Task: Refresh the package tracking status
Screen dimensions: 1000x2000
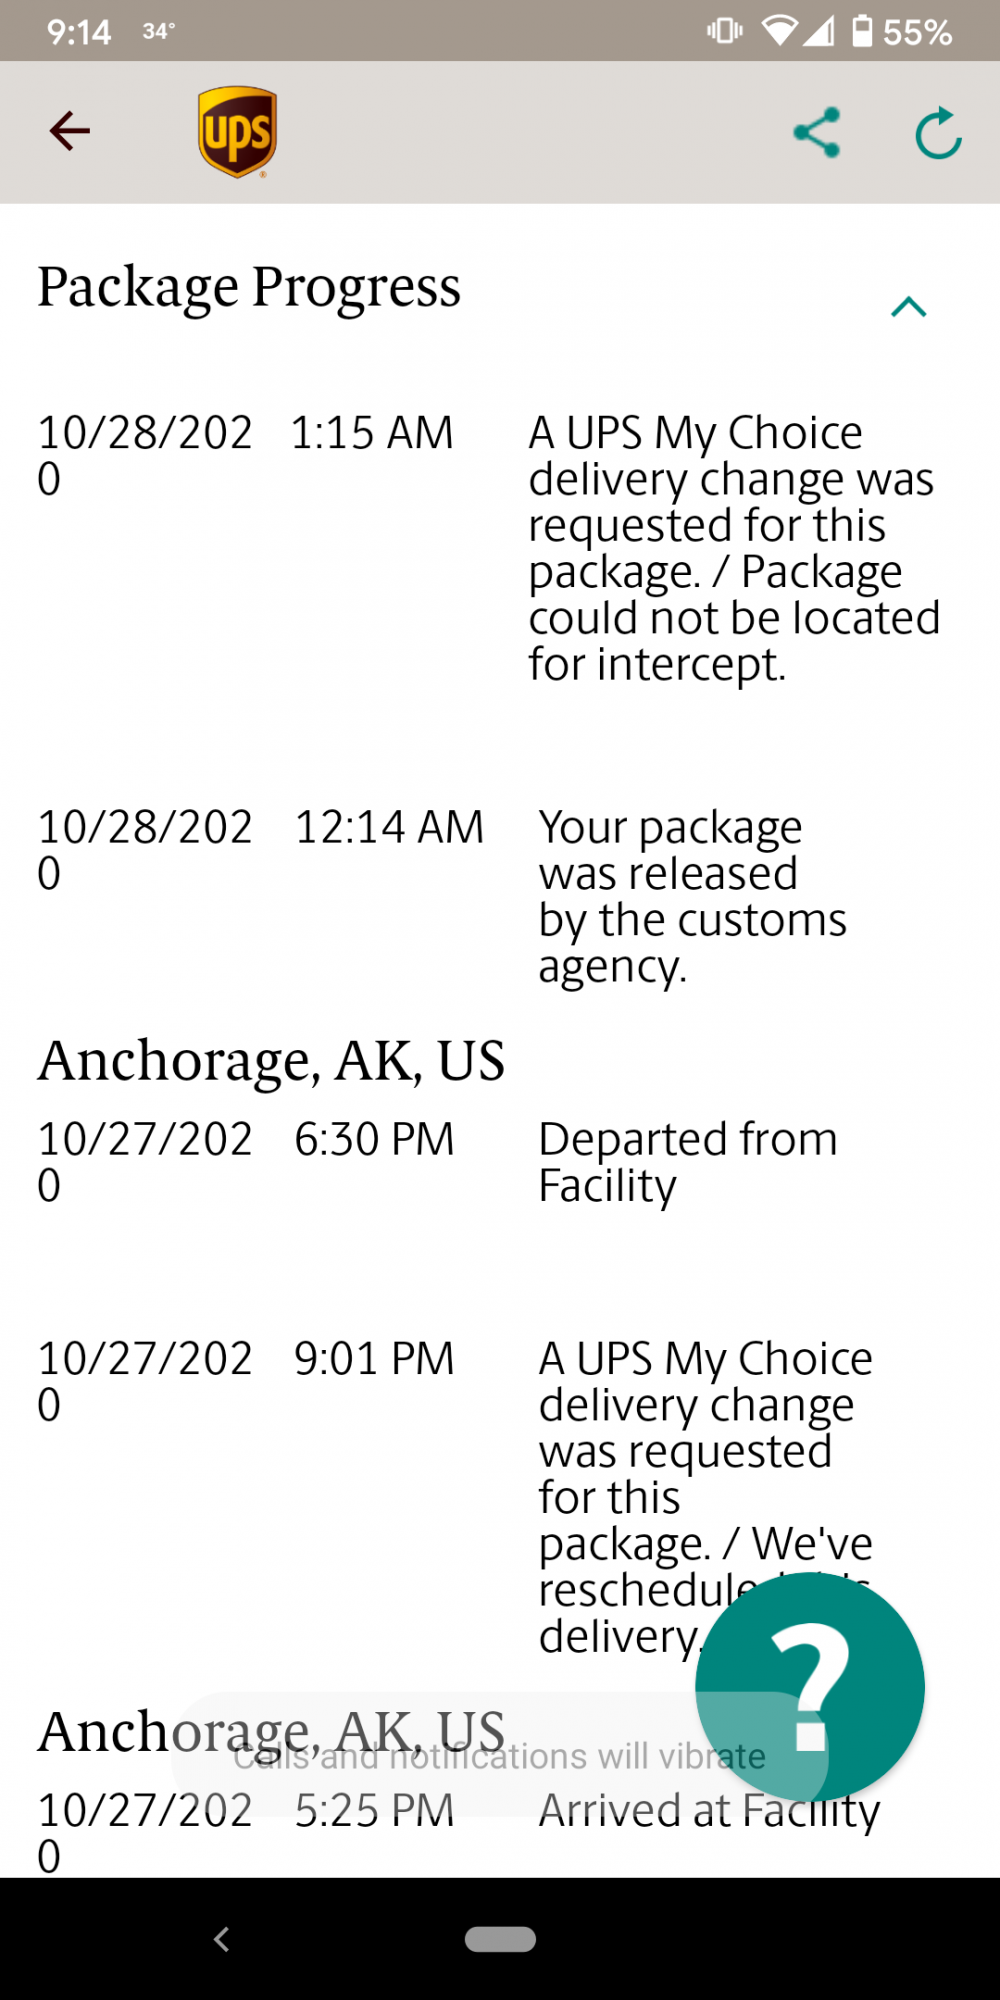Action: point(938,133)
